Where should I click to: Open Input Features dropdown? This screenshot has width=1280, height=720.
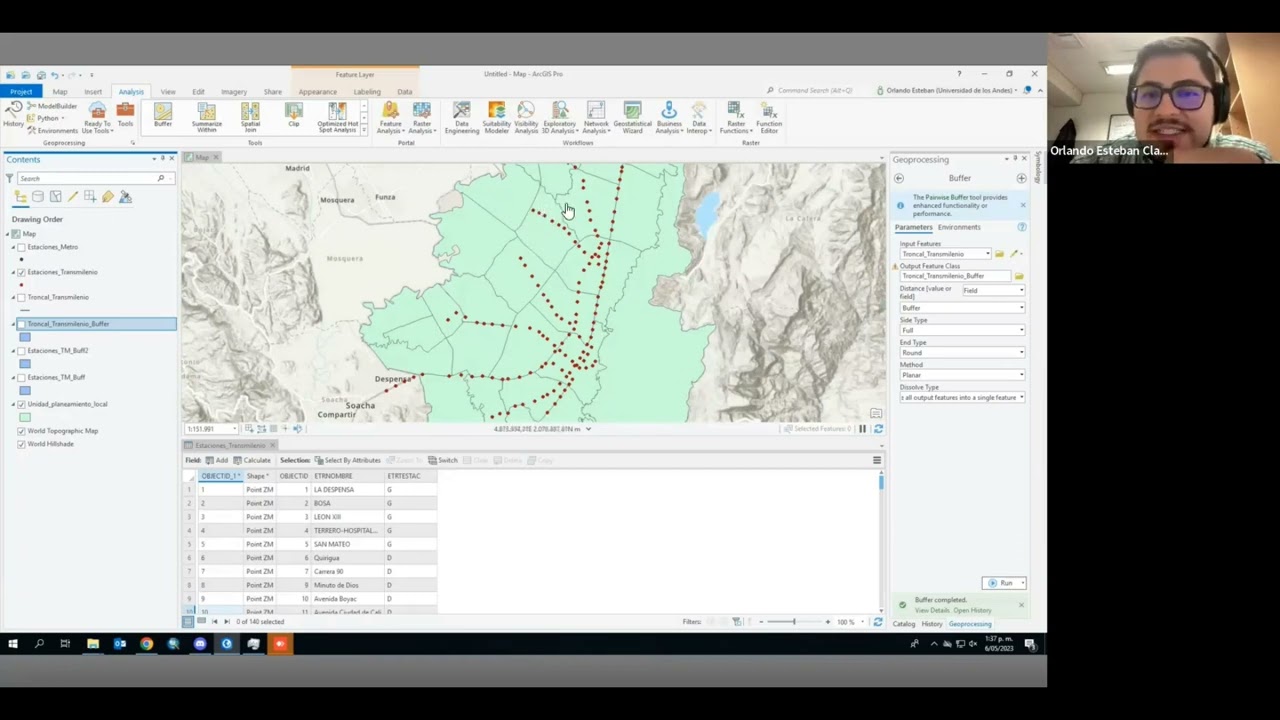(987, 254)
